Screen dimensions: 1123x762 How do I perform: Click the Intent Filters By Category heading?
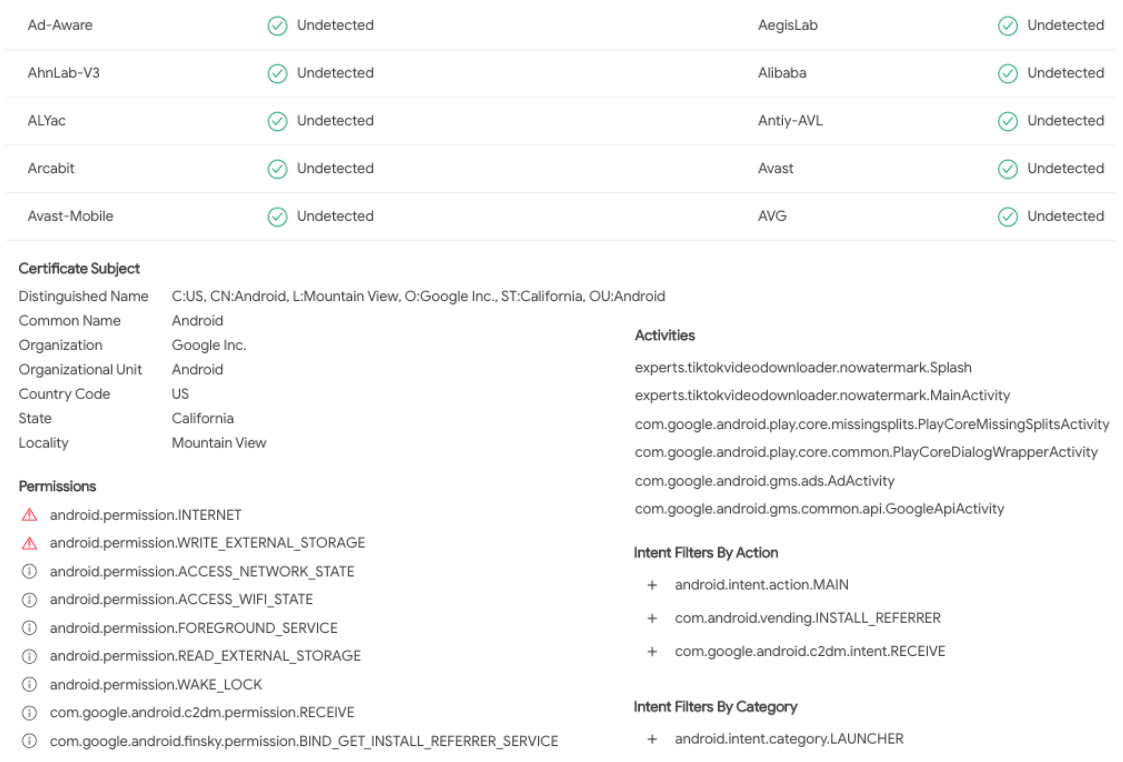click(715, 707)
